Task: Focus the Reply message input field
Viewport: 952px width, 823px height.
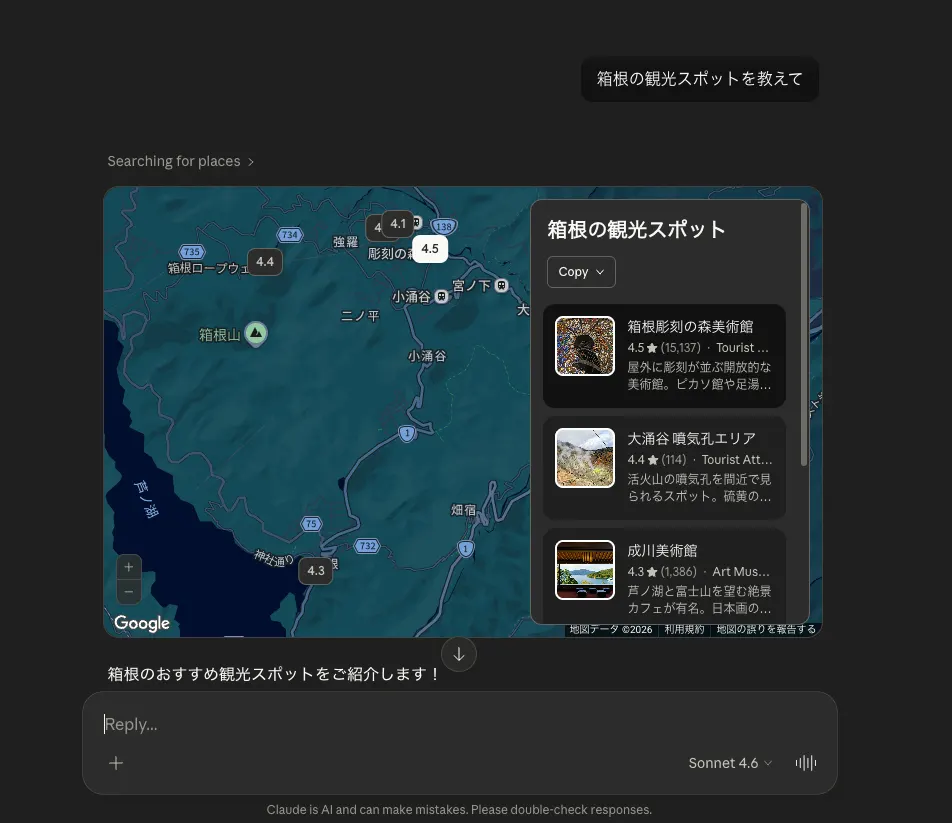Action: (x=460, y=724)
